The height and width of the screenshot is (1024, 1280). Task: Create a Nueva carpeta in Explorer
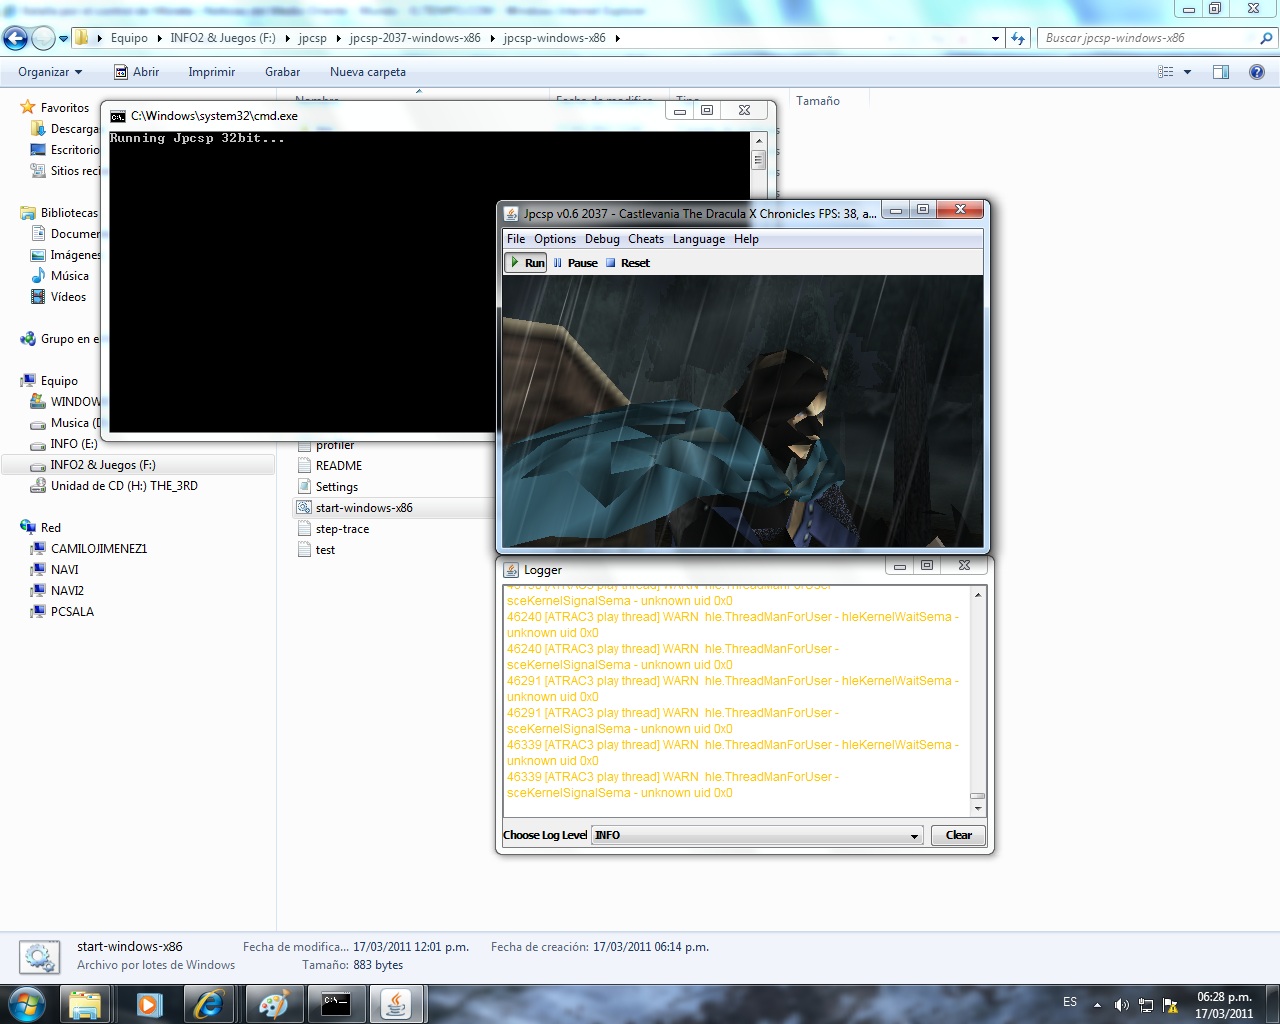click(x=368, y=72)
